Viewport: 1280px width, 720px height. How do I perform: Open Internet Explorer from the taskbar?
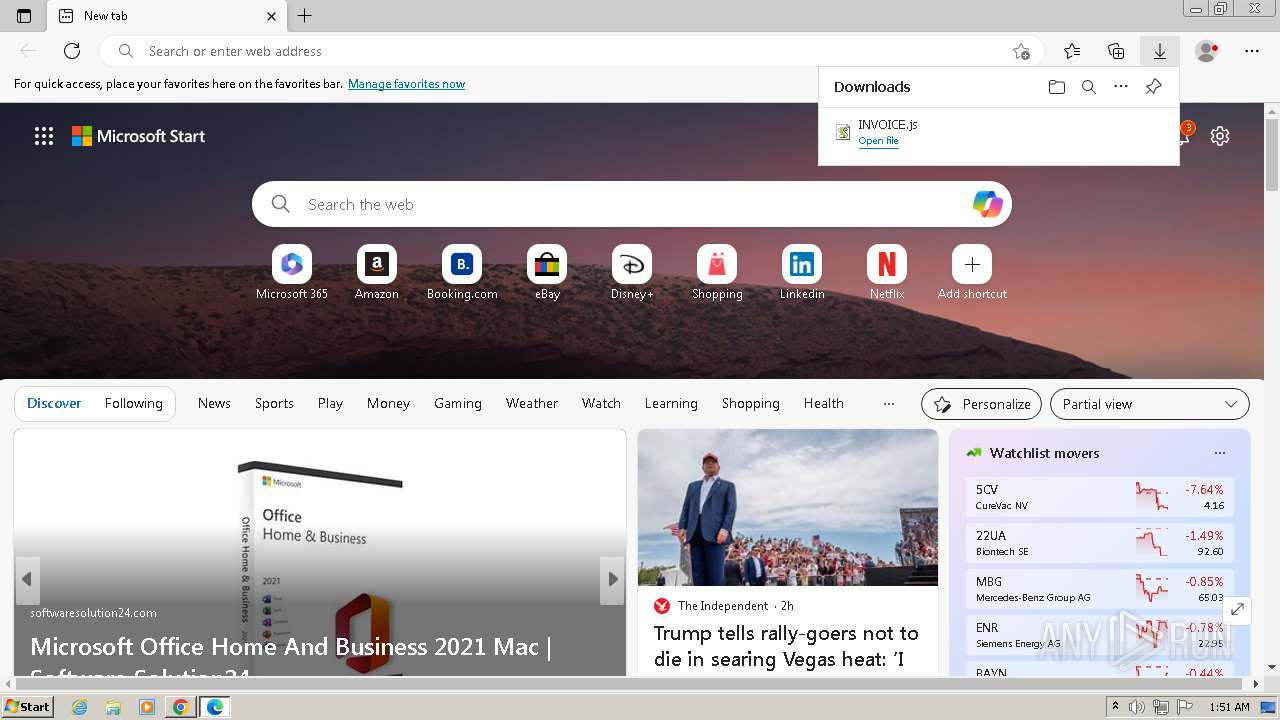coord(79,707)
